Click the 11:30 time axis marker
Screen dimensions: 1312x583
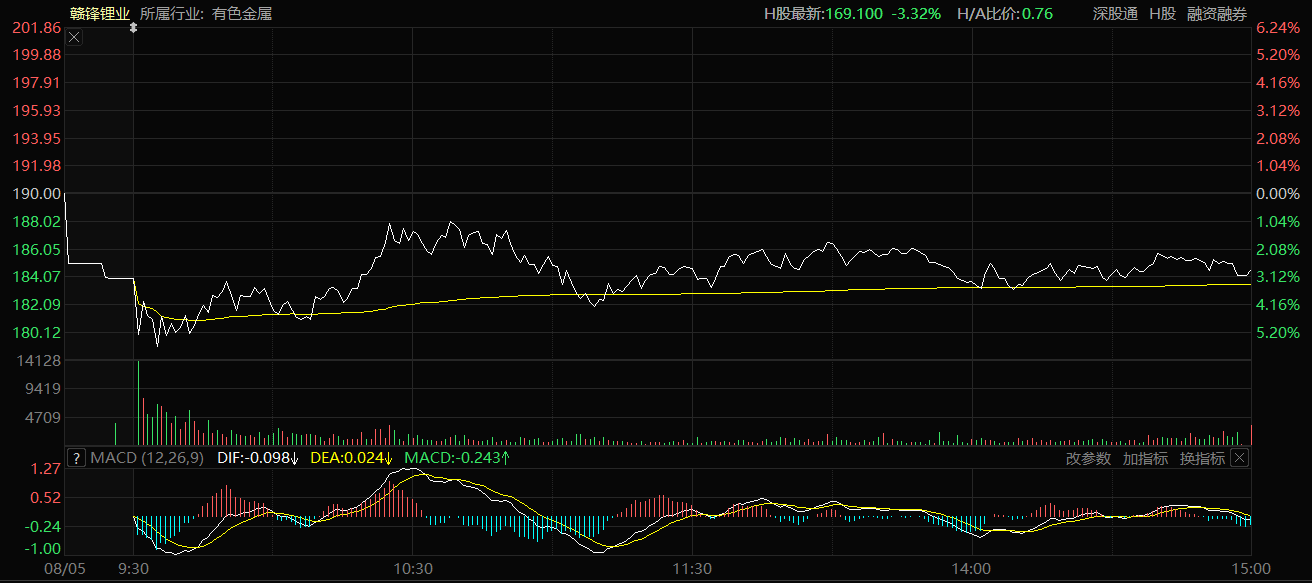(692, 569)
